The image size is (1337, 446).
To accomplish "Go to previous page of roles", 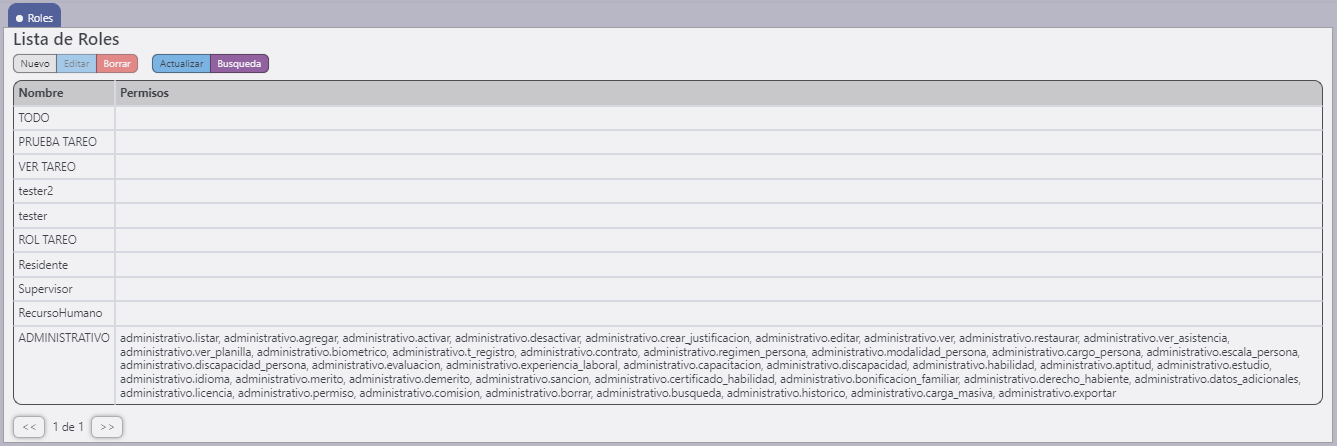I will point(29,427).
